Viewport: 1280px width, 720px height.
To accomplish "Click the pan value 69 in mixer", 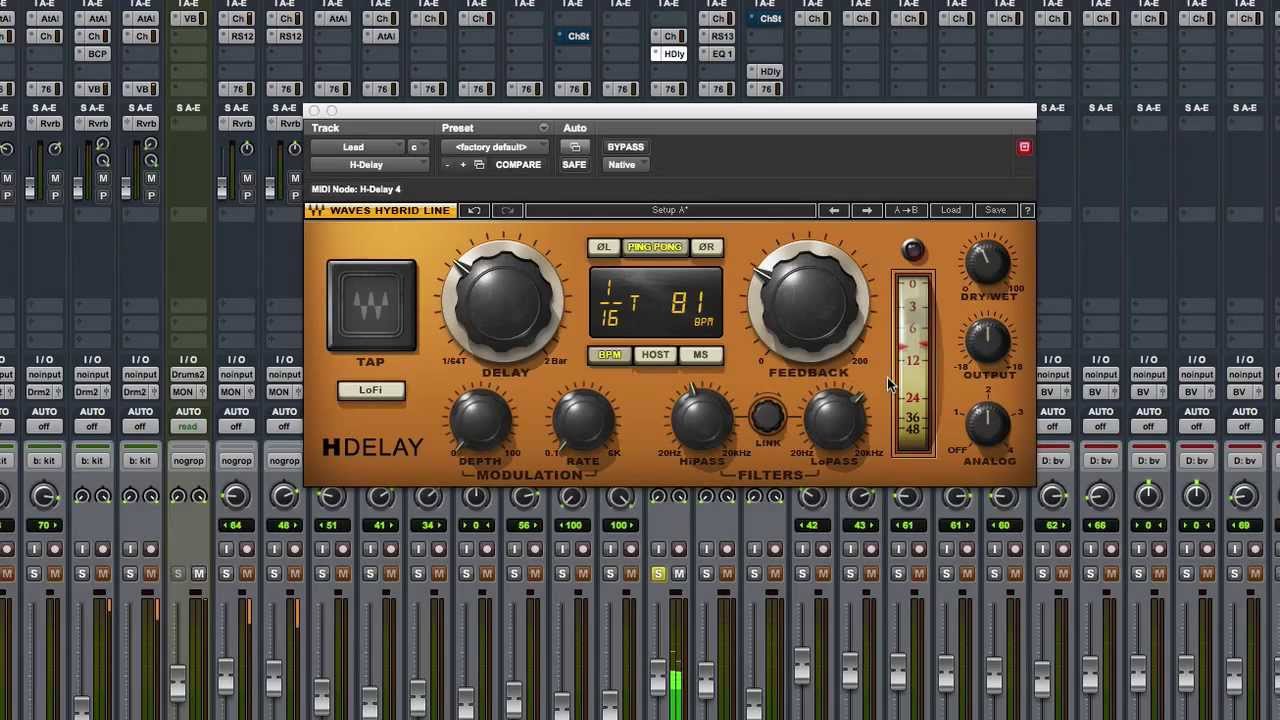I will pyautogui.click(x=1244, y=525).
